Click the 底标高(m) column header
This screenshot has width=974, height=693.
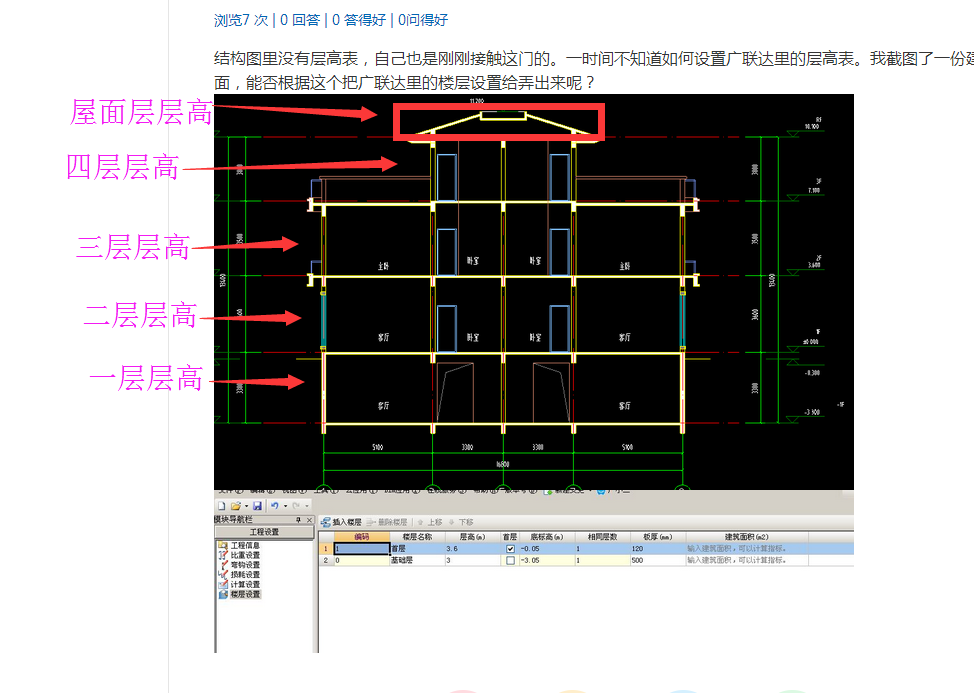(x=547, y=537)
